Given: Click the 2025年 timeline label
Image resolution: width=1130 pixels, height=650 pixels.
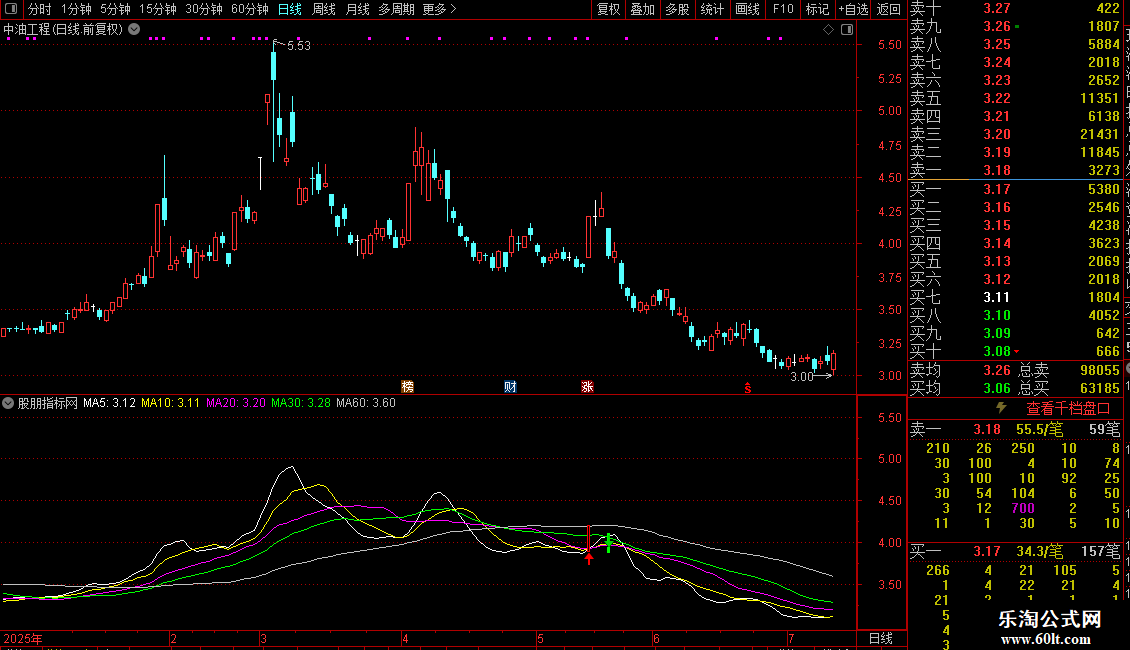Looking at the screenshot, I should [23, 638].
